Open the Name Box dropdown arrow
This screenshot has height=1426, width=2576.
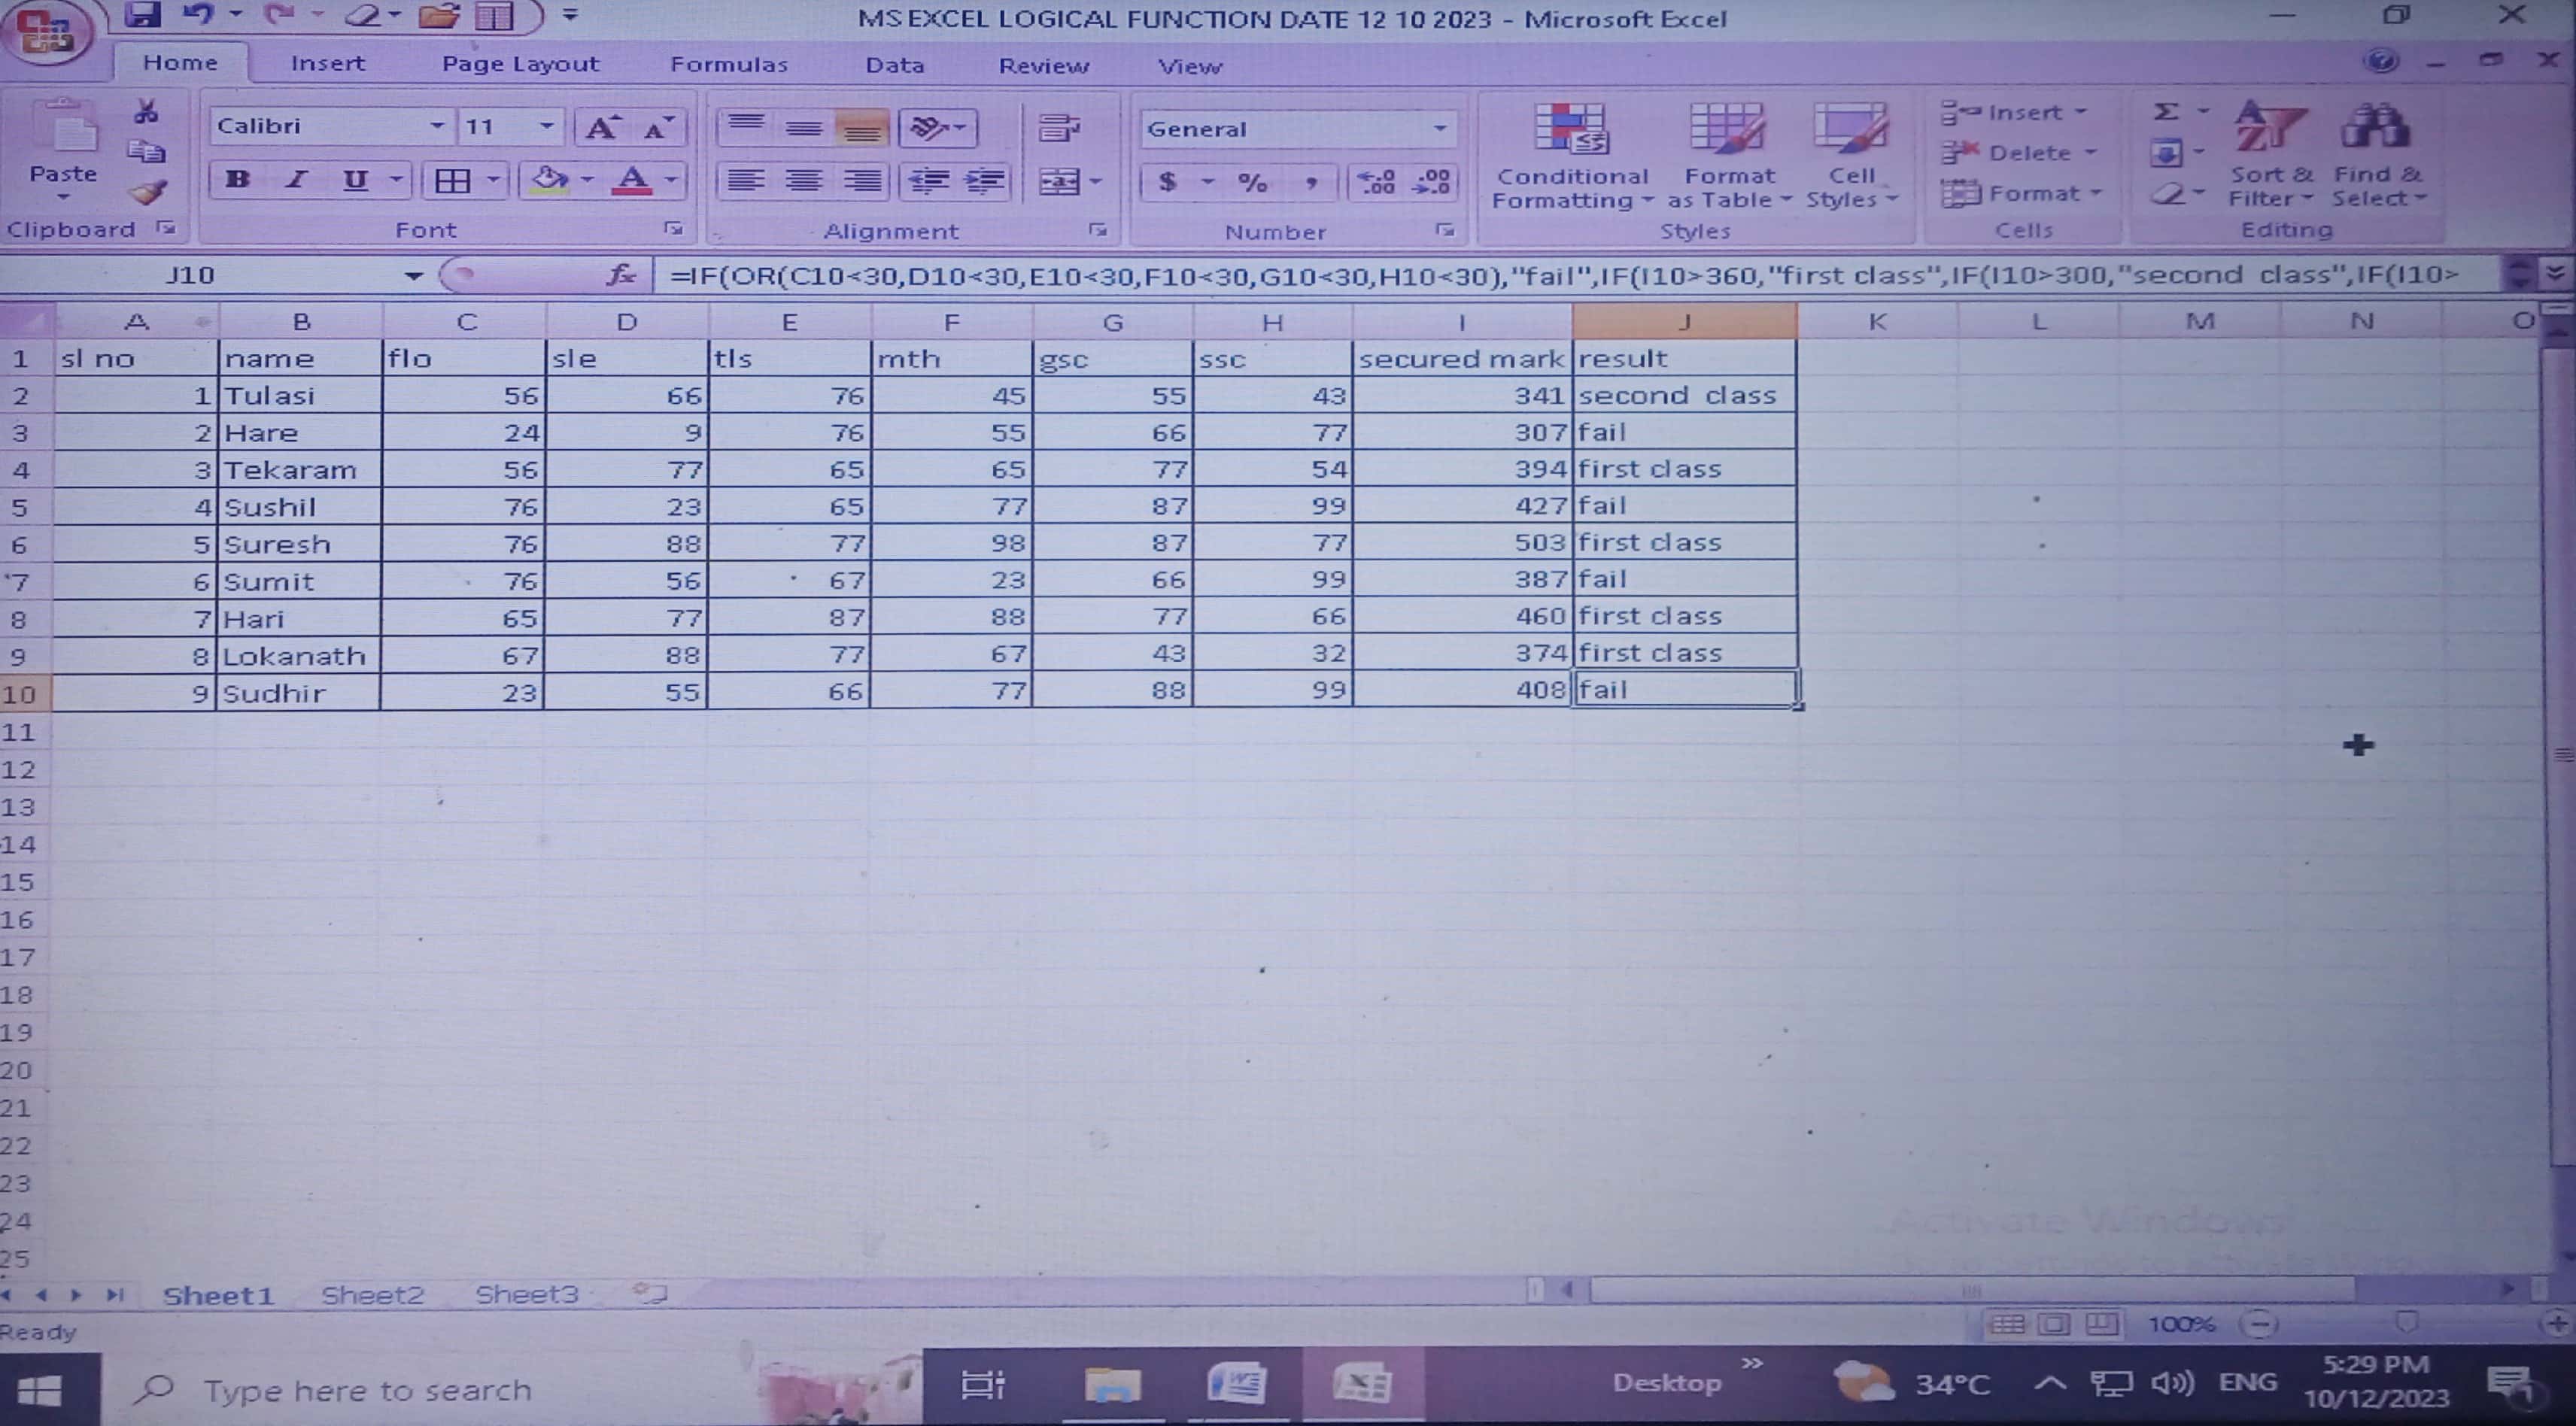point(413,275)
